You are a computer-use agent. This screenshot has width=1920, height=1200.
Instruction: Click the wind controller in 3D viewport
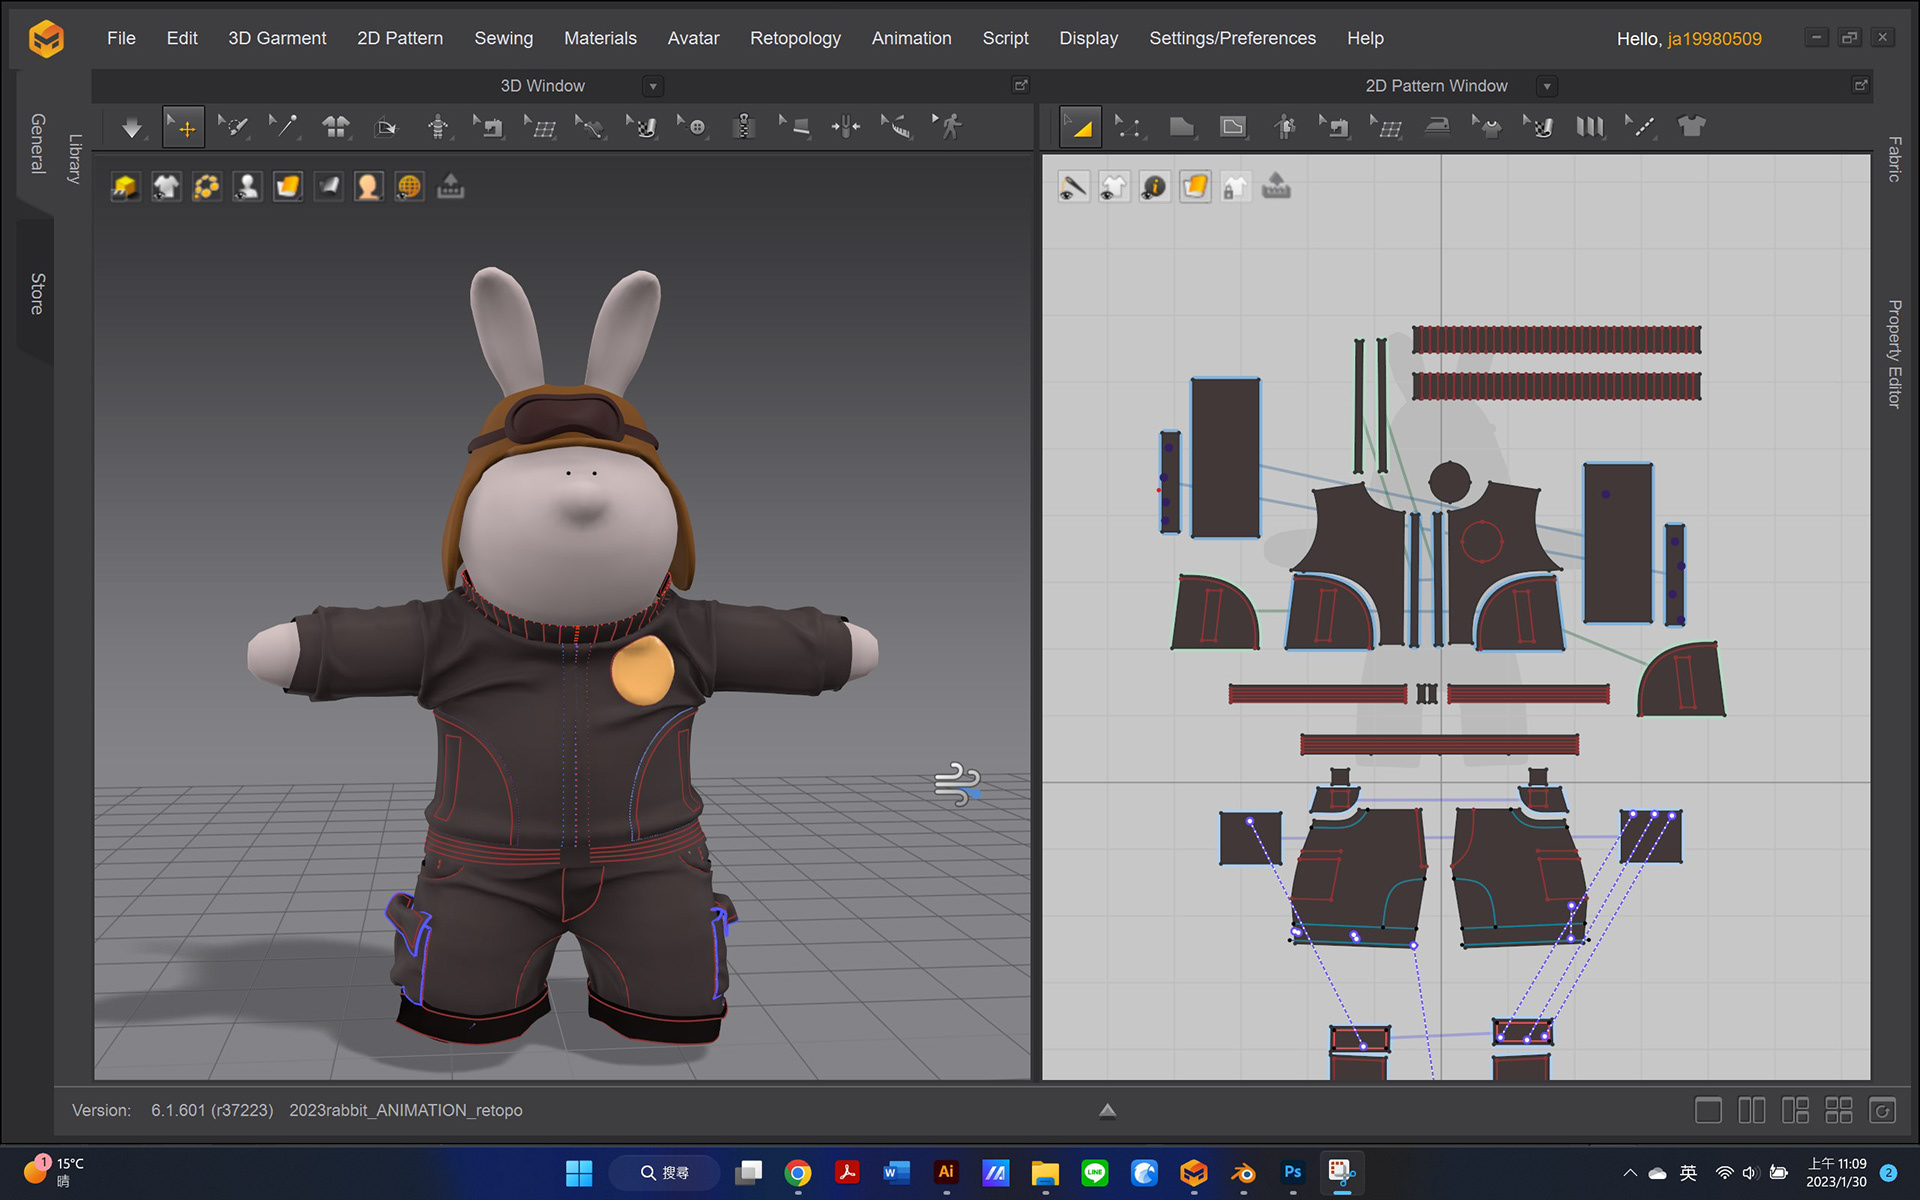957,784
